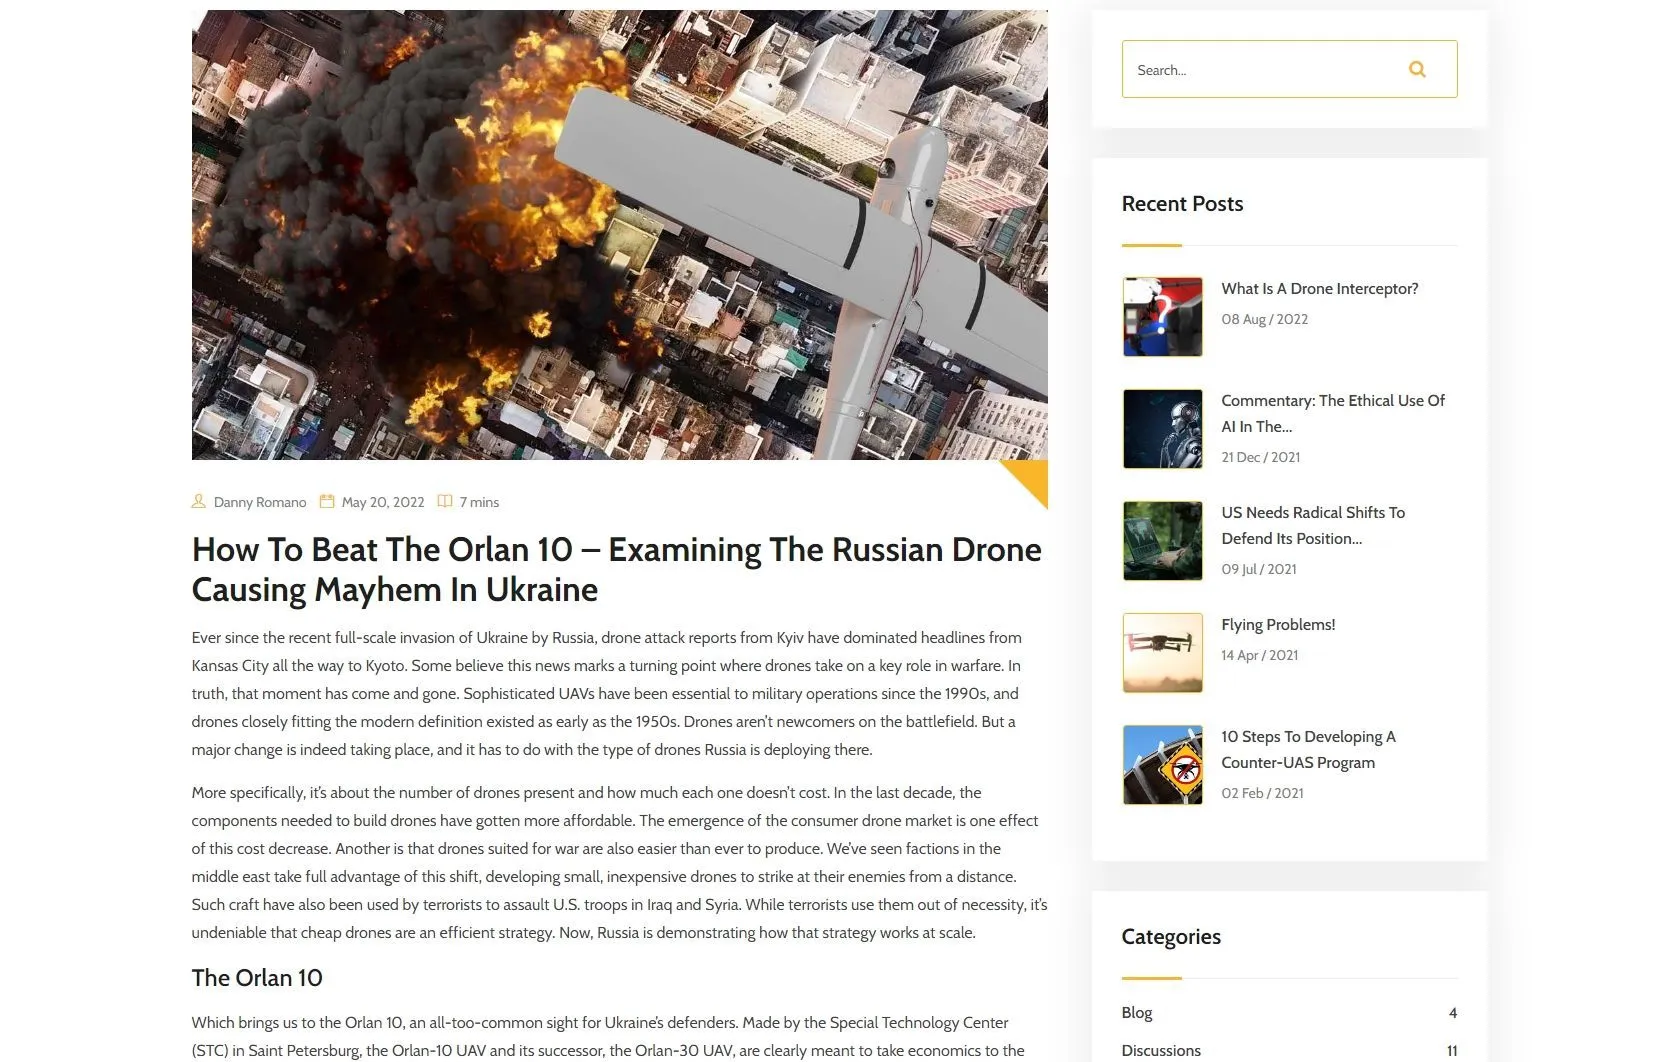Image resolution: width=1679 pixels, height=1062 pixels.
Task: Click the calendar date icon
Action: pos(326,502)
